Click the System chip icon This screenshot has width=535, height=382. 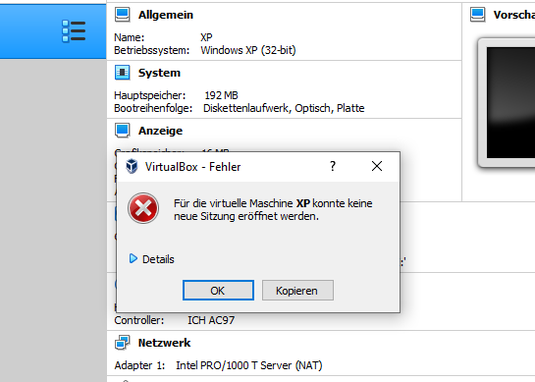tap(122, 73)
